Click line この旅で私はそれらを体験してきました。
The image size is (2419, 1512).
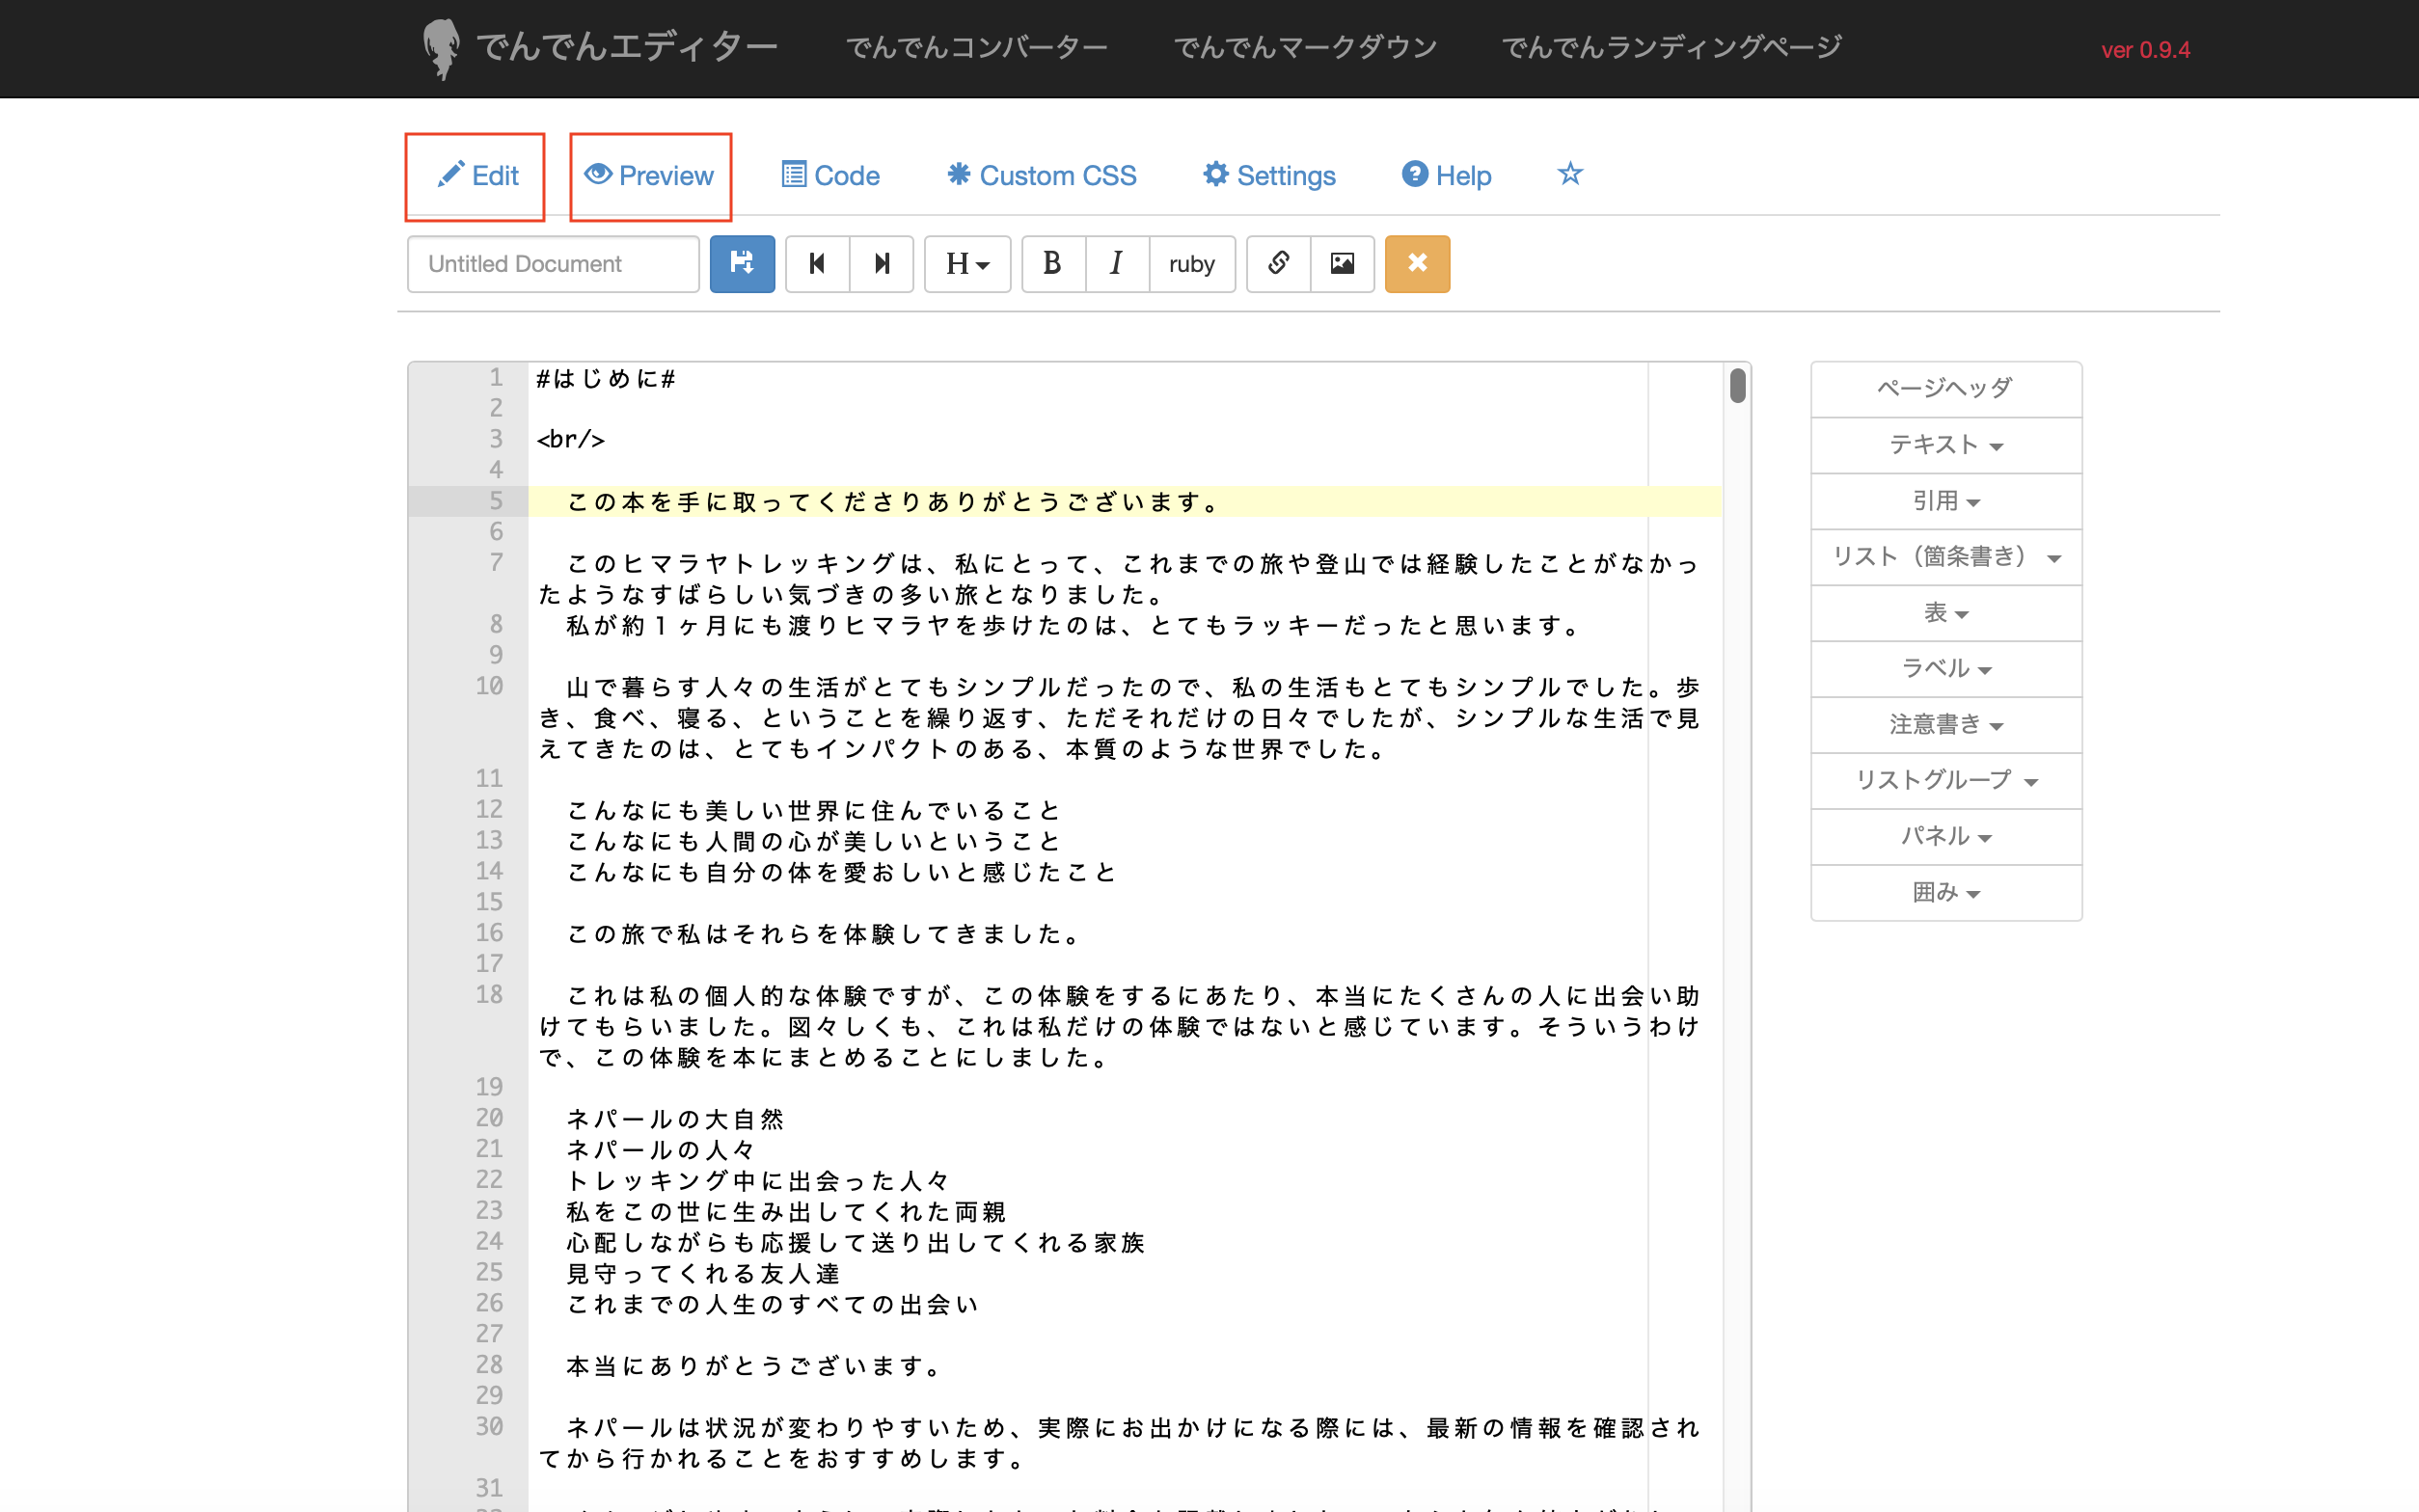(825, 934)
